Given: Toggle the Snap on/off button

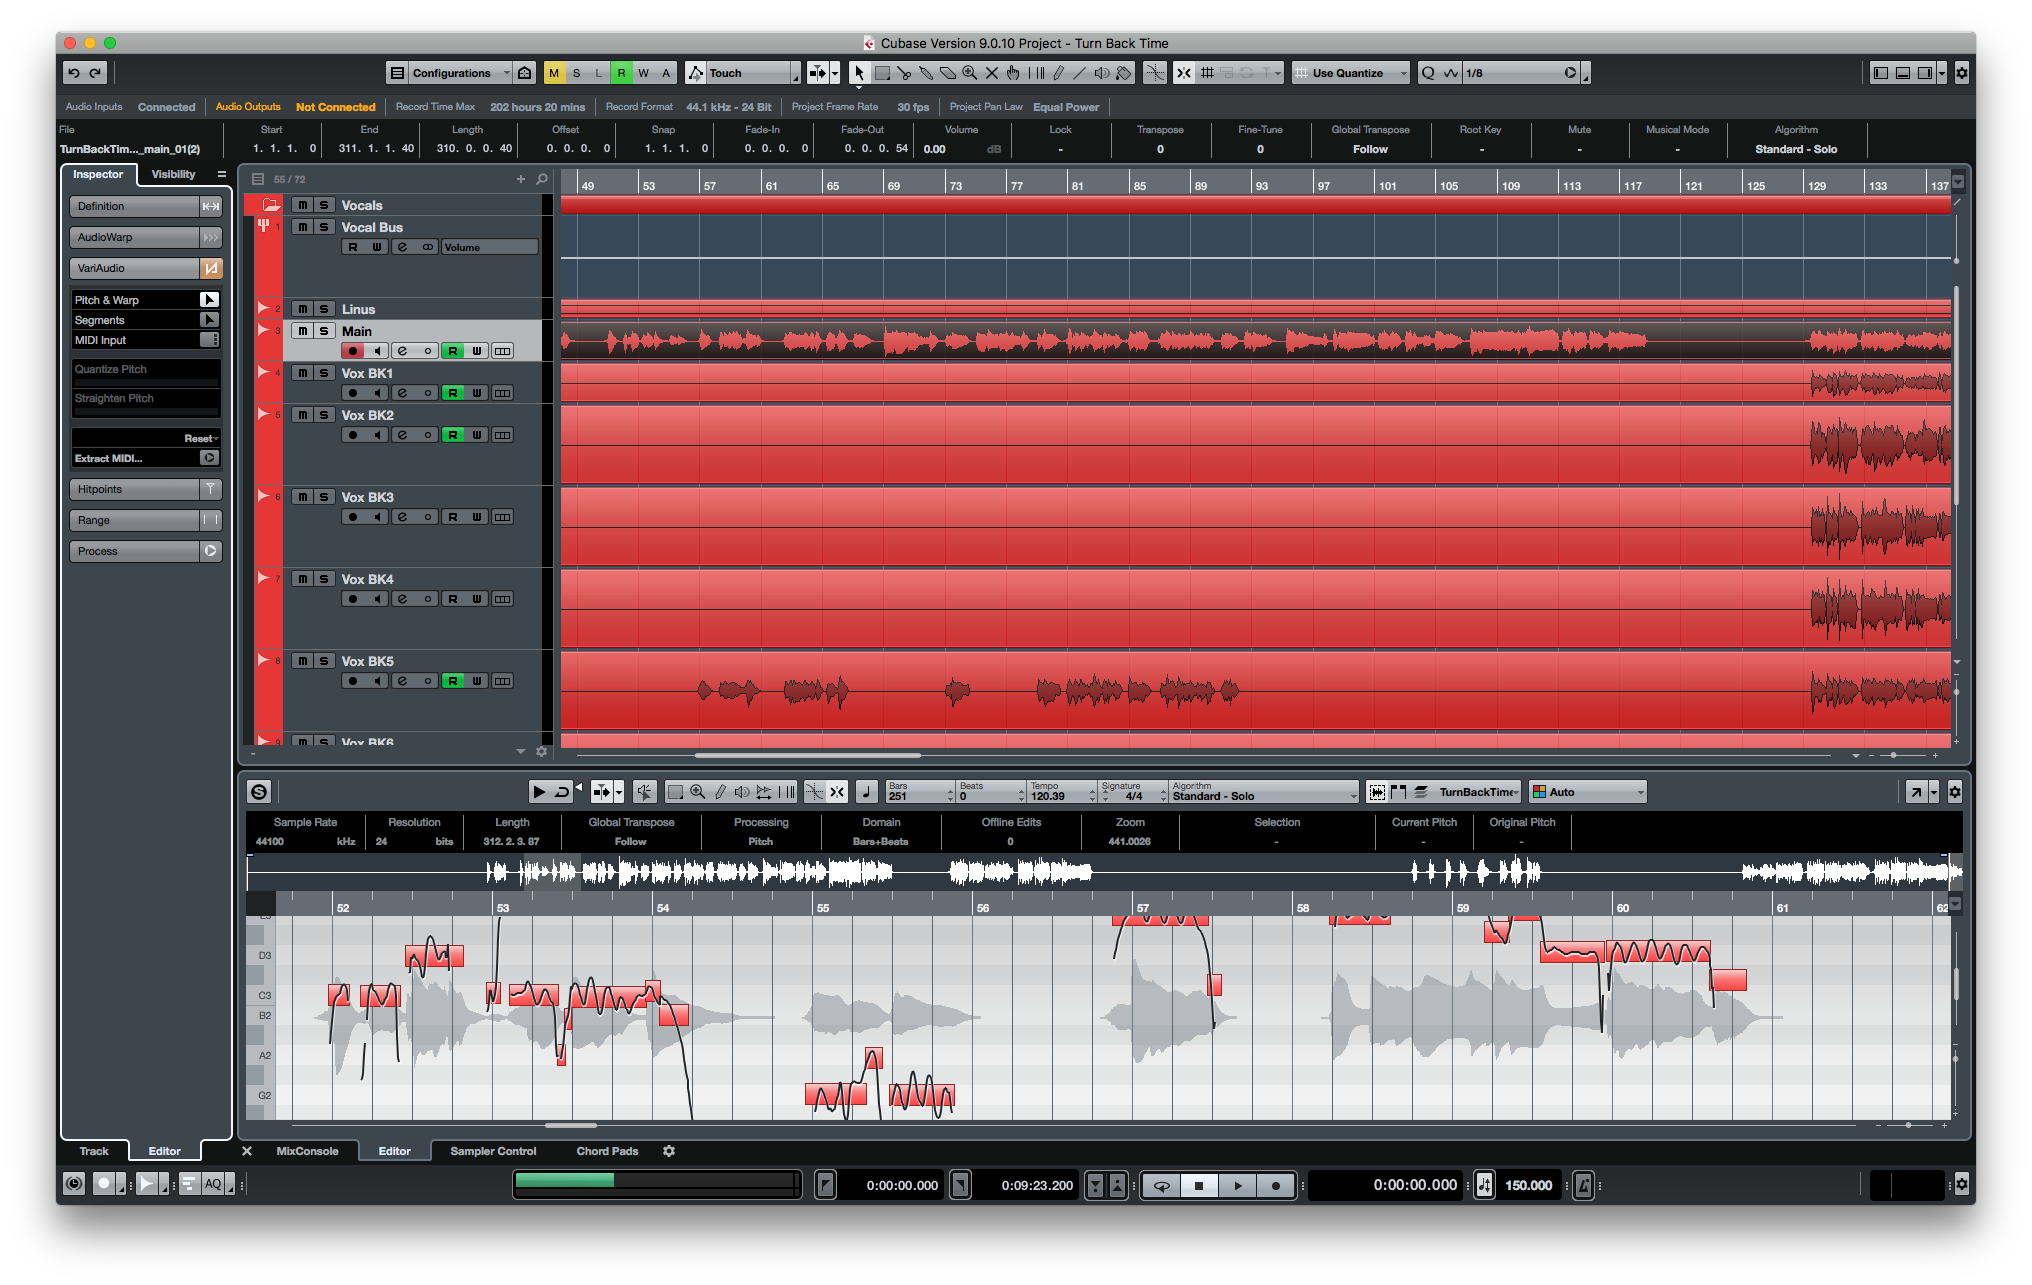Looking at the screenshot, I should coord(1183,73).
